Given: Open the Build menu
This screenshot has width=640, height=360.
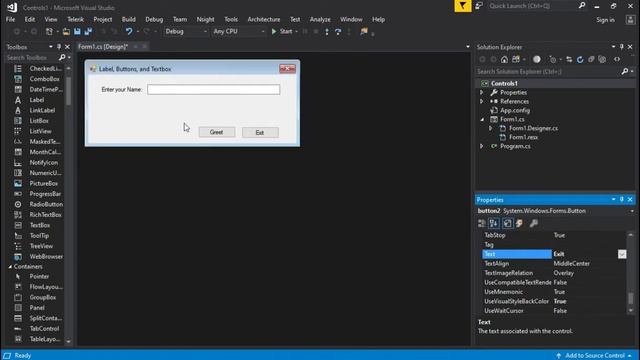Looking at the screenshot, I should tap(129, 20).
